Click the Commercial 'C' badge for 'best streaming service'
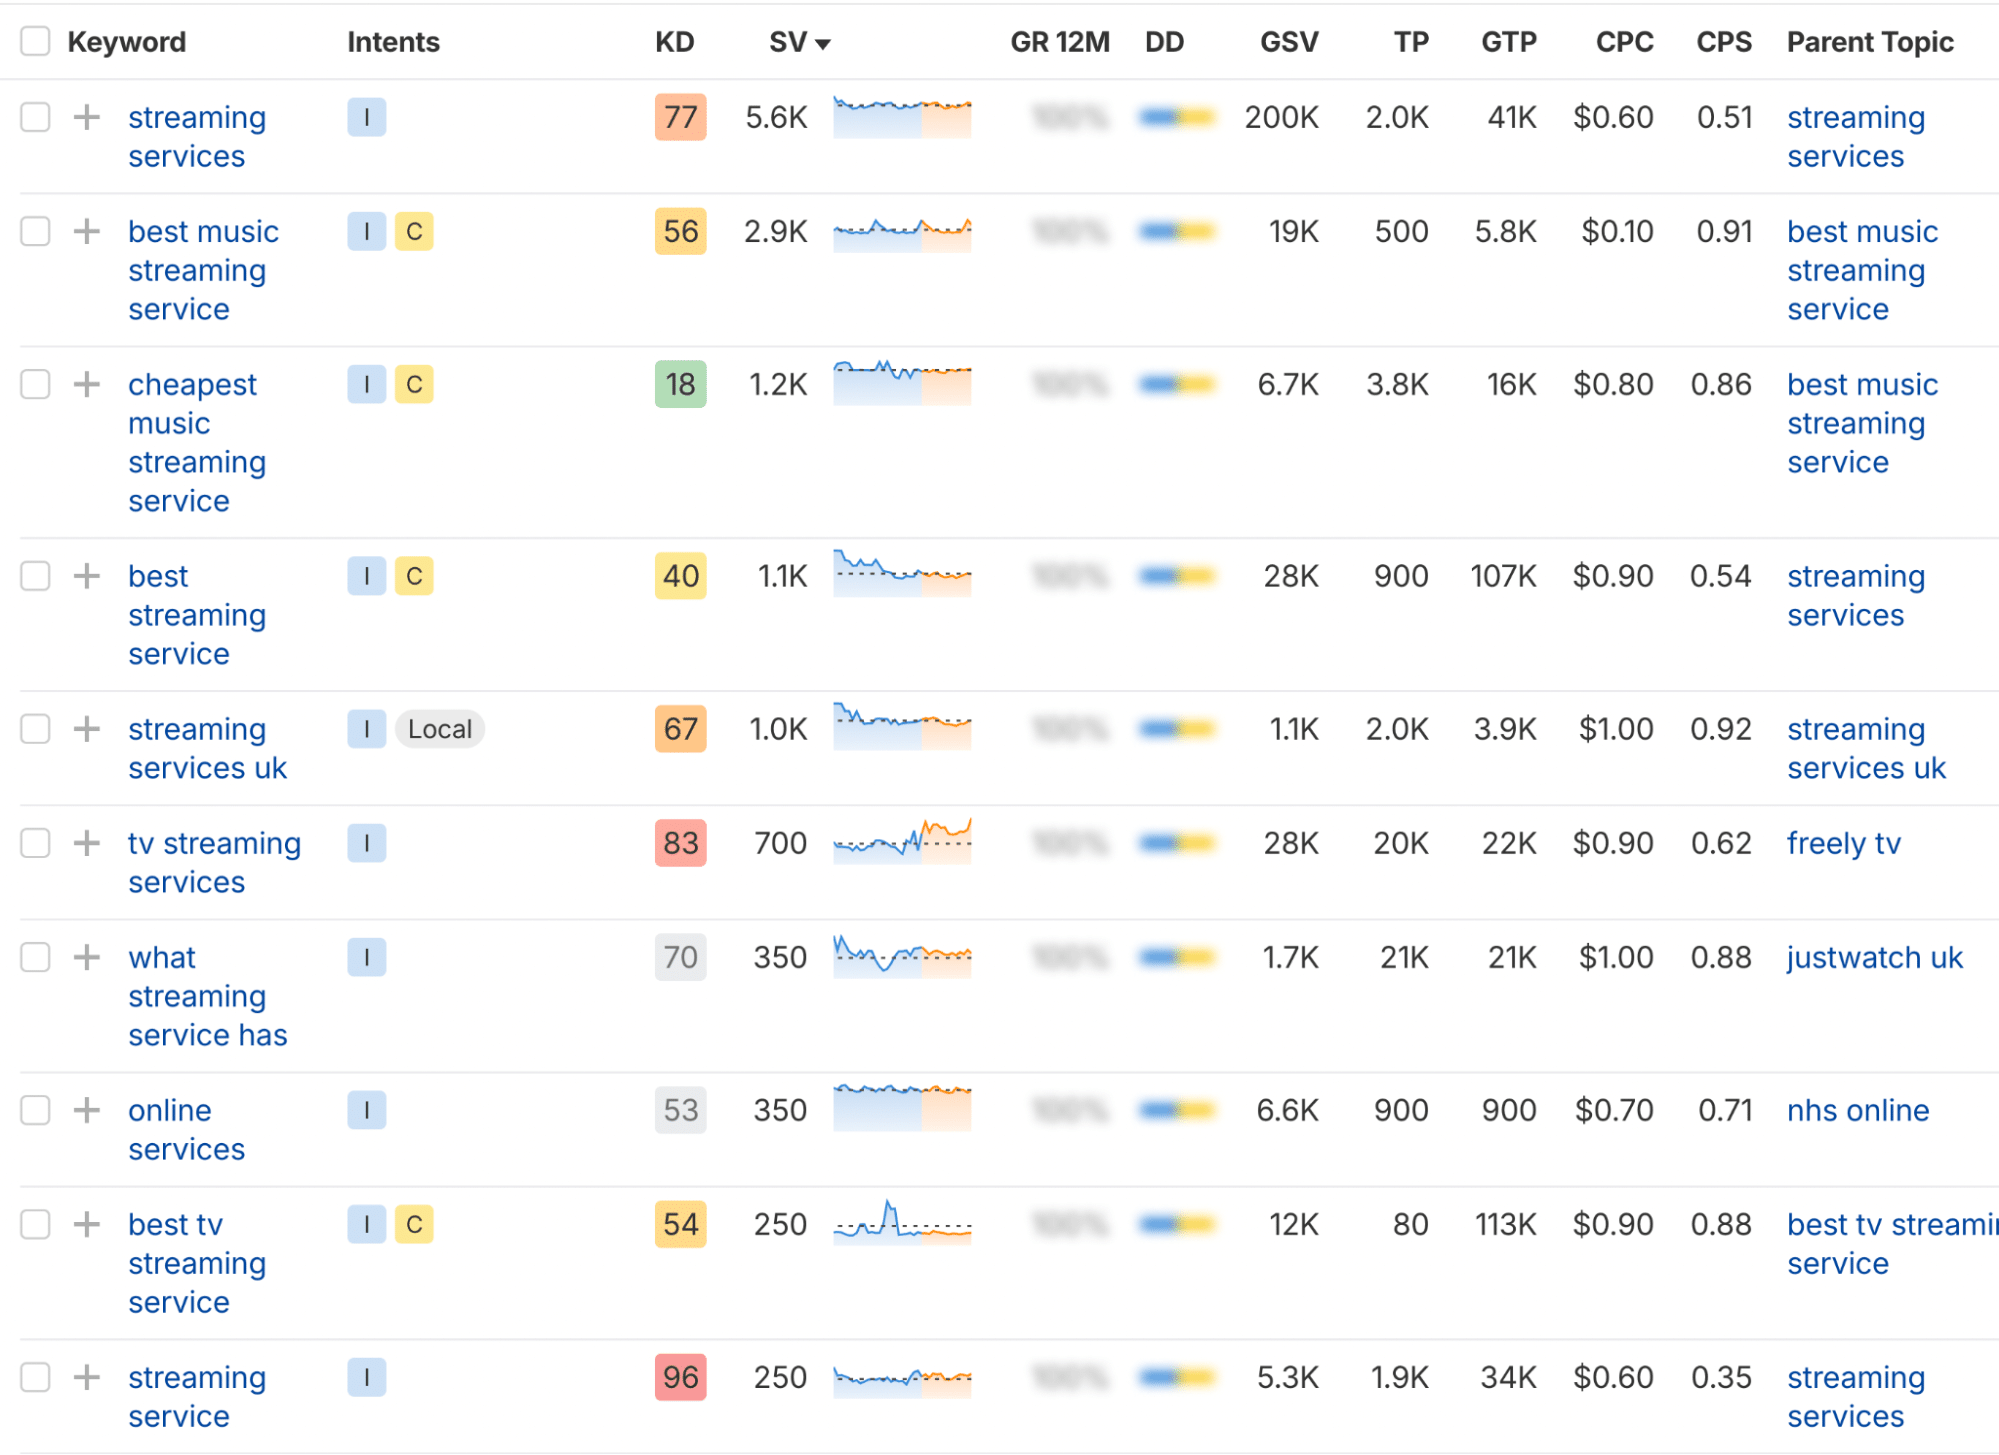 414,576
